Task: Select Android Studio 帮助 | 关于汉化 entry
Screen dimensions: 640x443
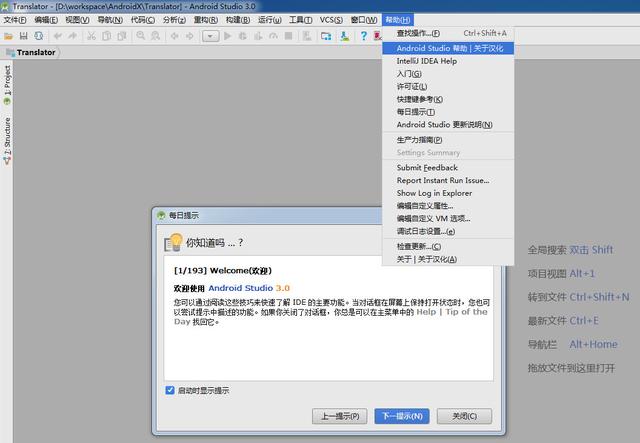Action: pyautogui.click(x=448, y=48)
